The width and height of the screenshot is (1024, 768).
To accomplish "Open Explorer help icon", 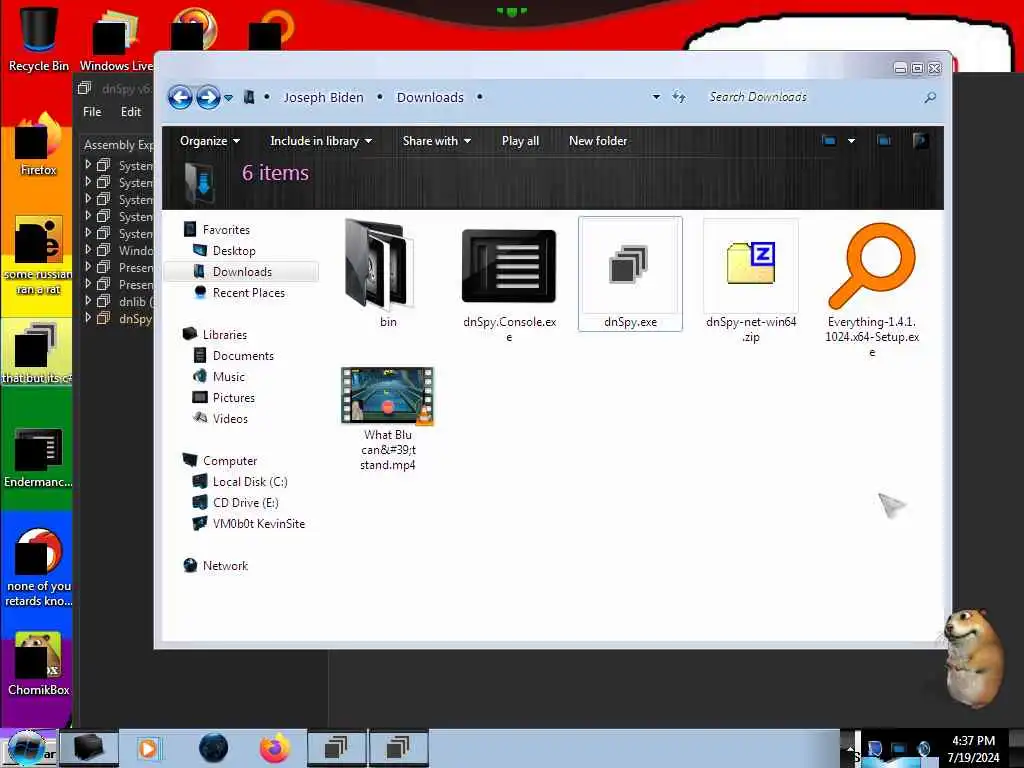I will pos(920,140).
